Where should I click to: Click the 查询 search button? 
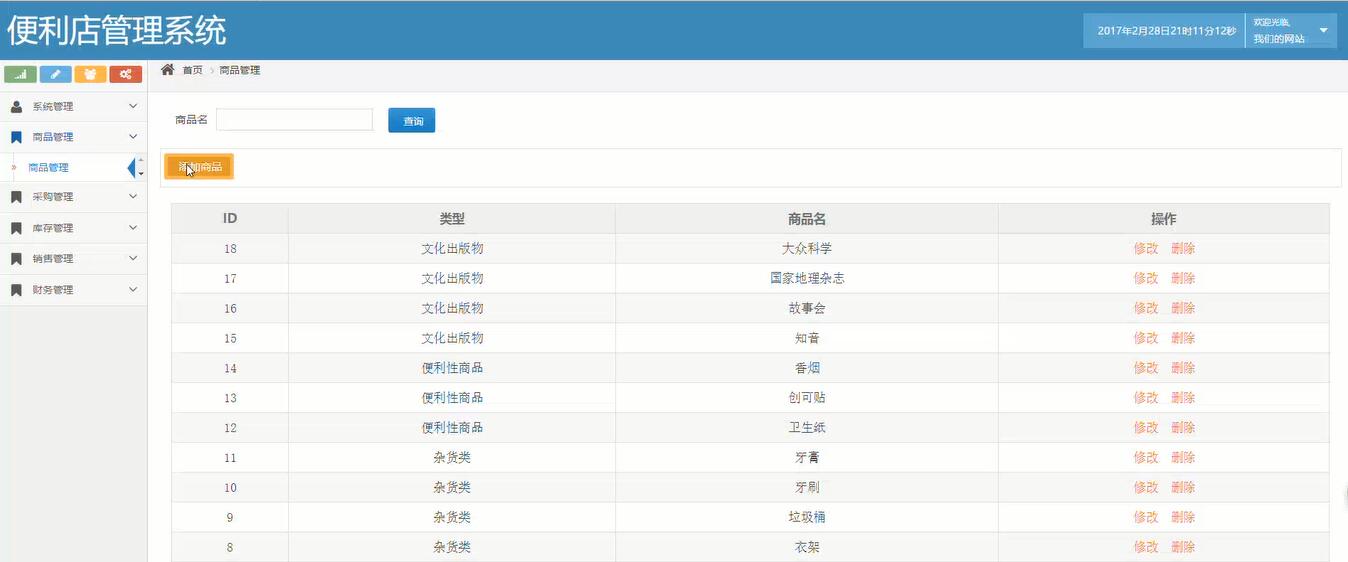(x=412, y=121)
